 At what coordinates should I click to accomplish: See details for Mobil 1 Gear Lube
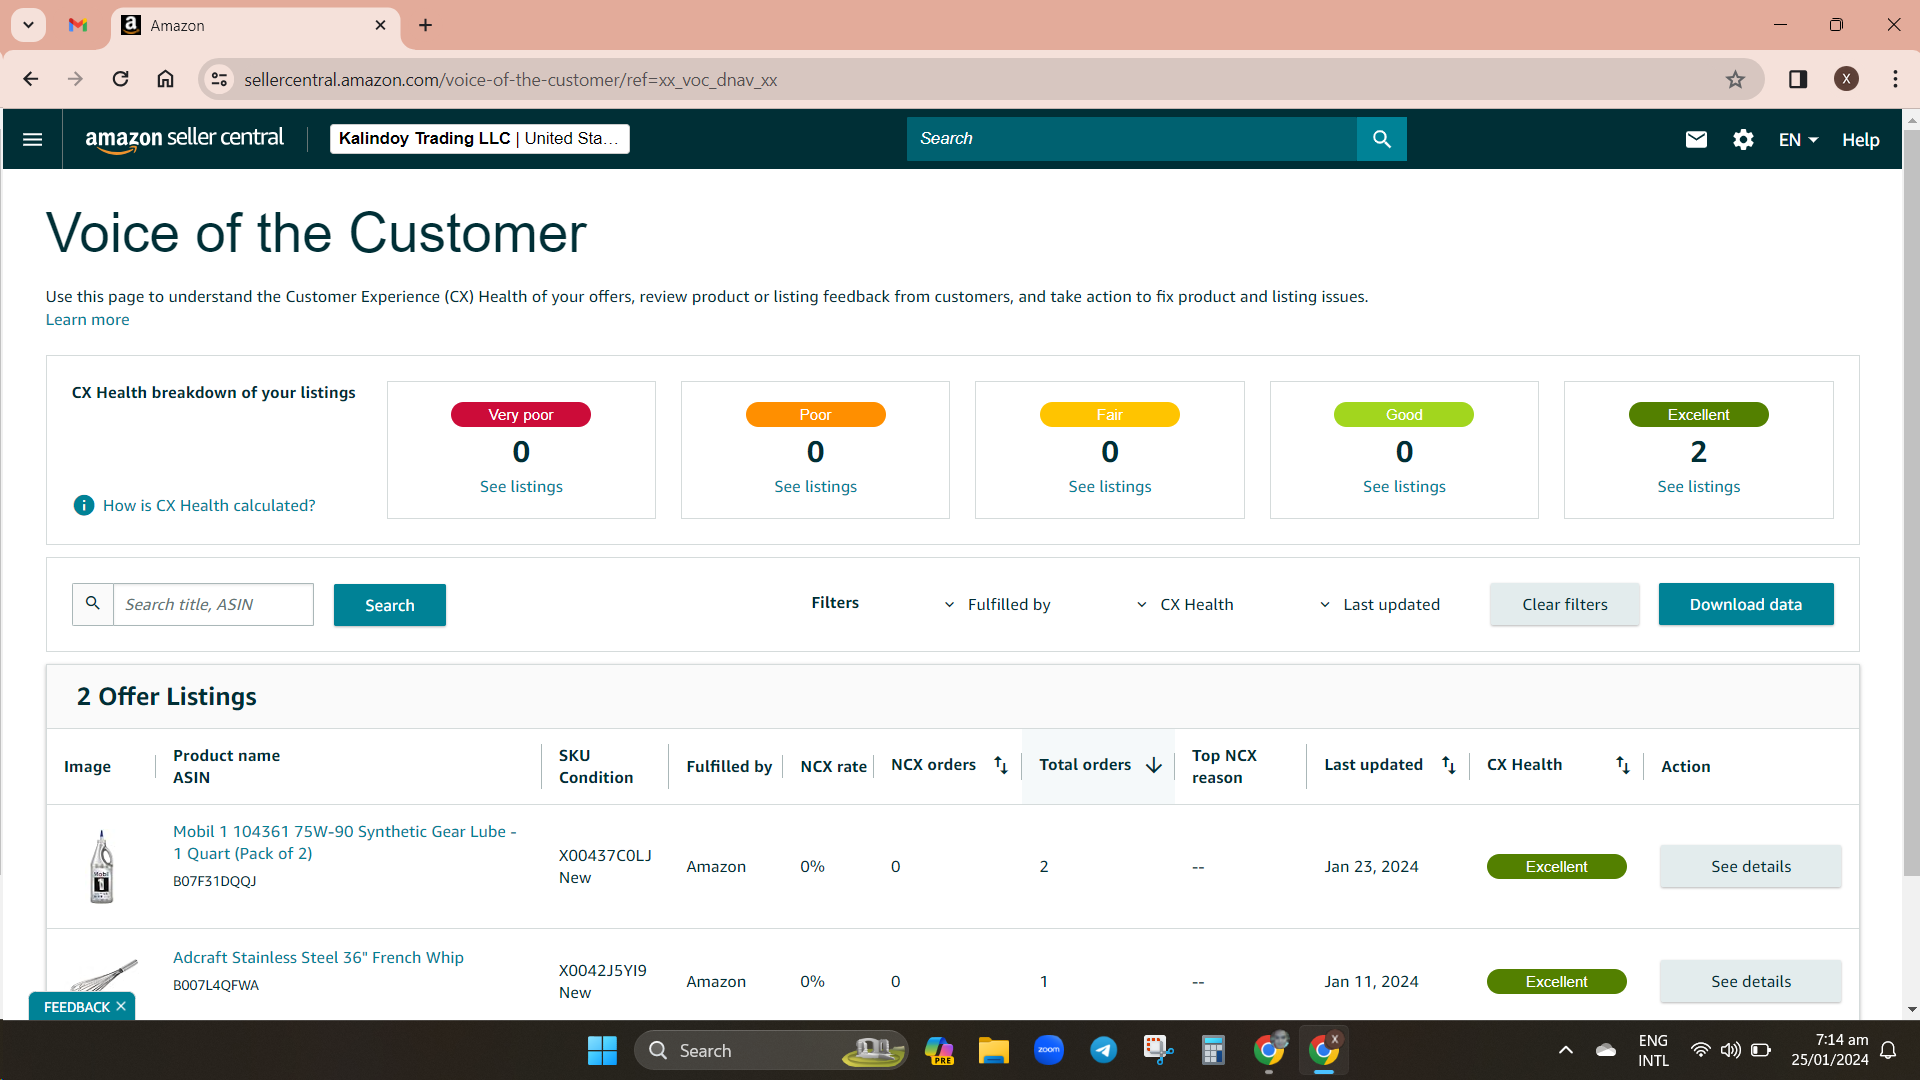[1751, 867]
